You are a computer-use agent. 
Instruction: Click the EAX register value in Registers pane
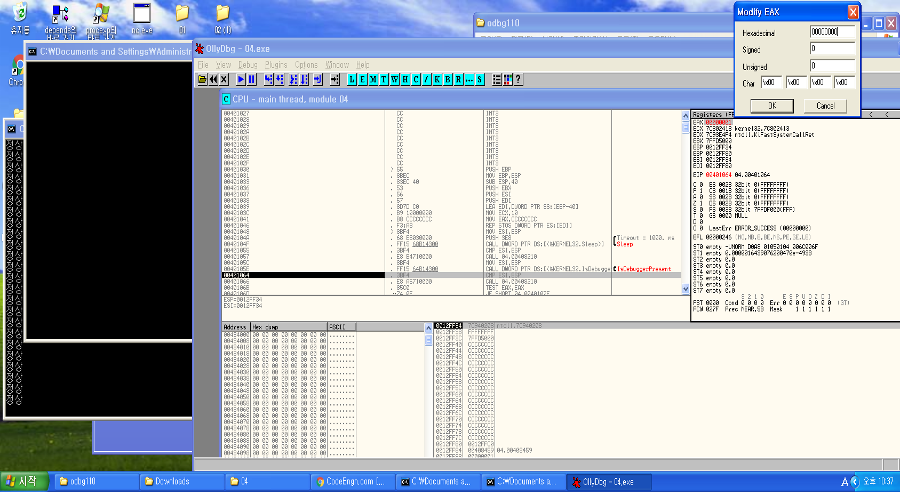click(719, 122)
